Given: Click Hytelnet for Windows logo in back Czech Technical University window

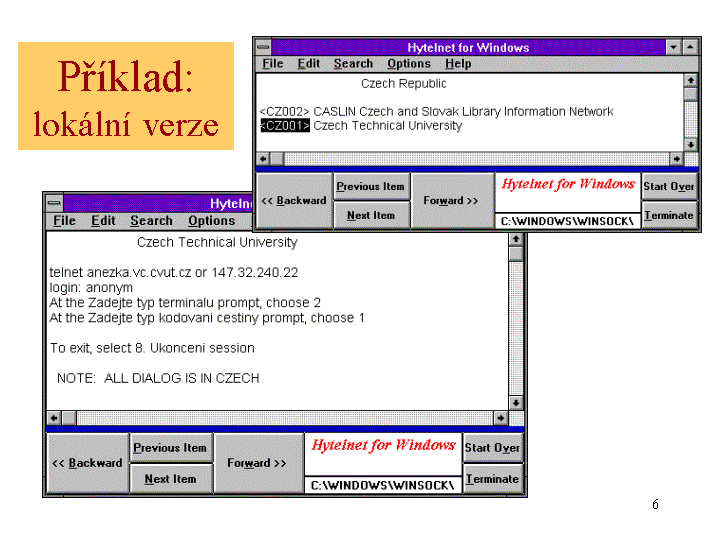Looking at the screenshot, I should click(x=383, y=445).
